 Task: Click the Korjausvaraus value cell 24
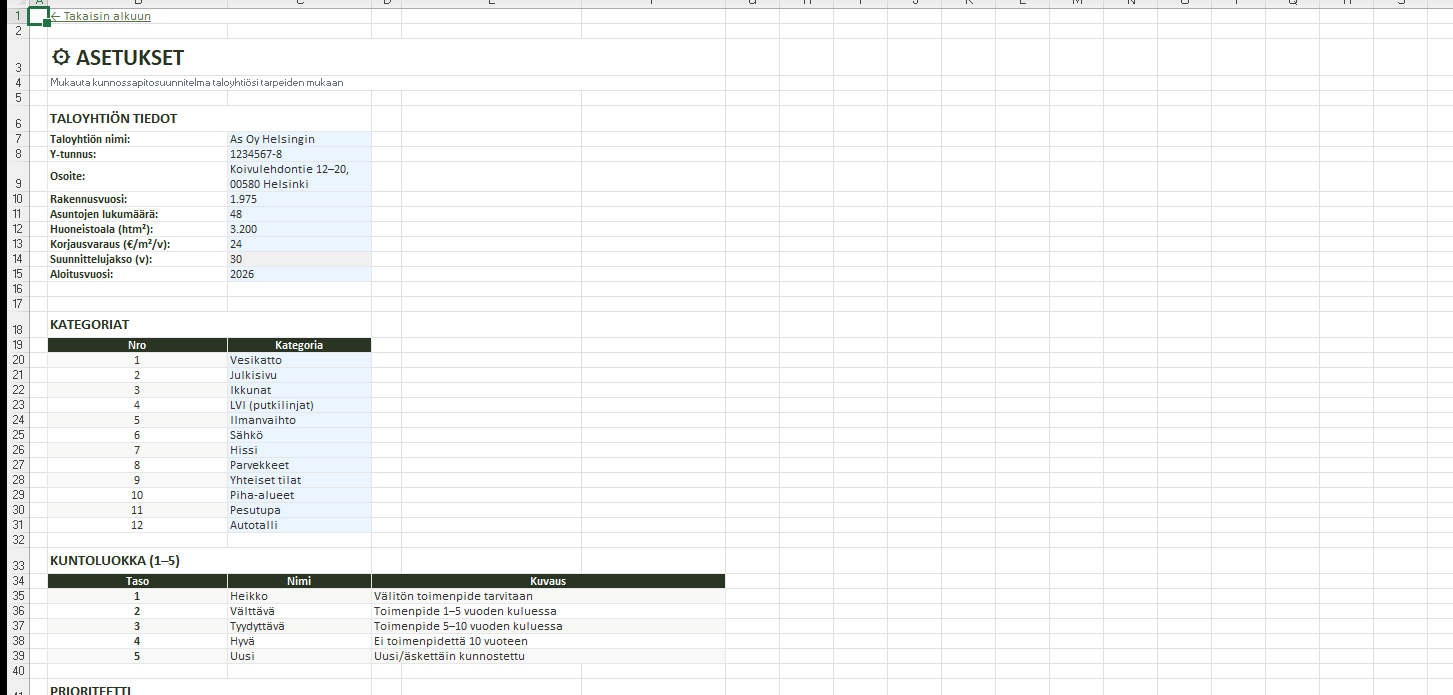pos(298,244)
